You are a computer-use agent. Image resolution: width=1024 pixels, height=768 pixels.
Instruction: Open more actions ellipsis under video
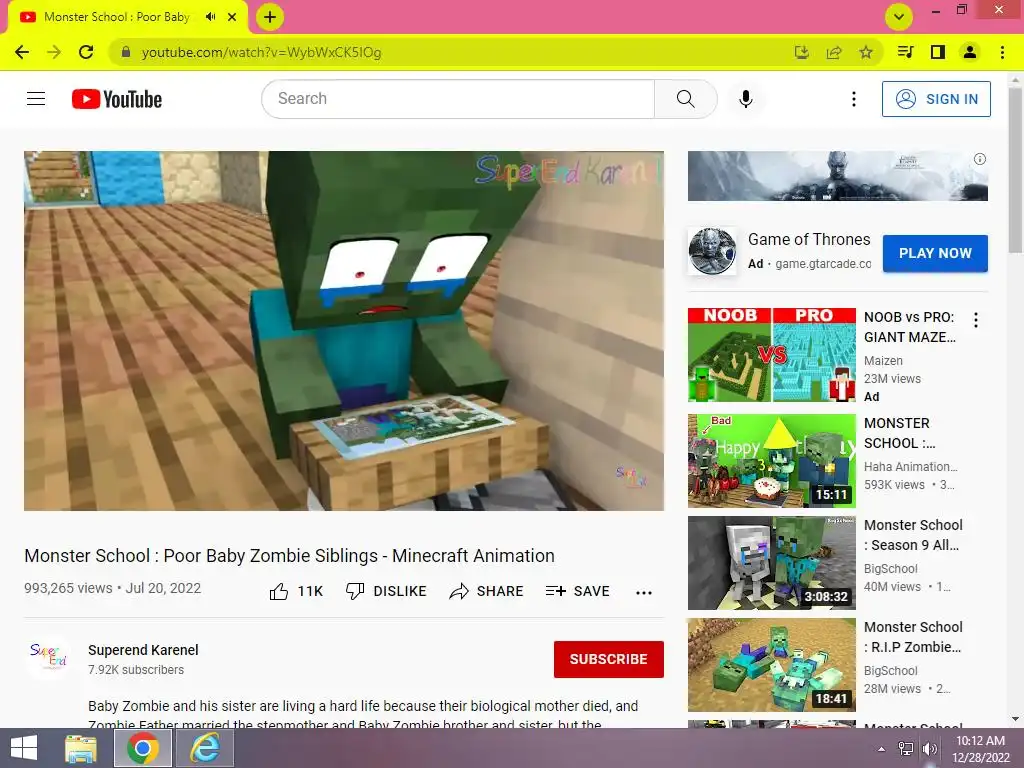[x=644, y=593]
